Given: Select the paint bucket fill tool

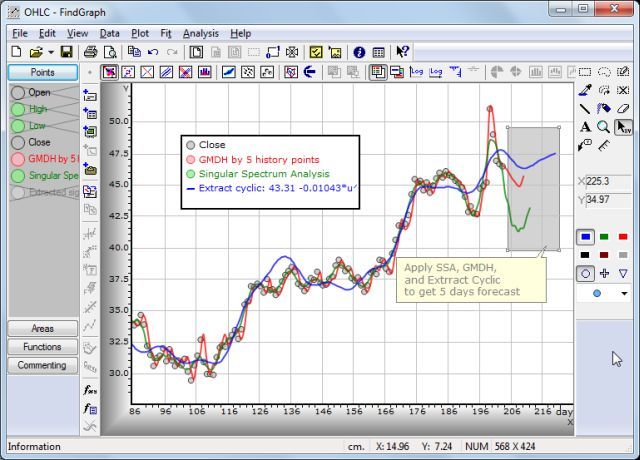Looking at the screenshot, I should click(604, 109).
